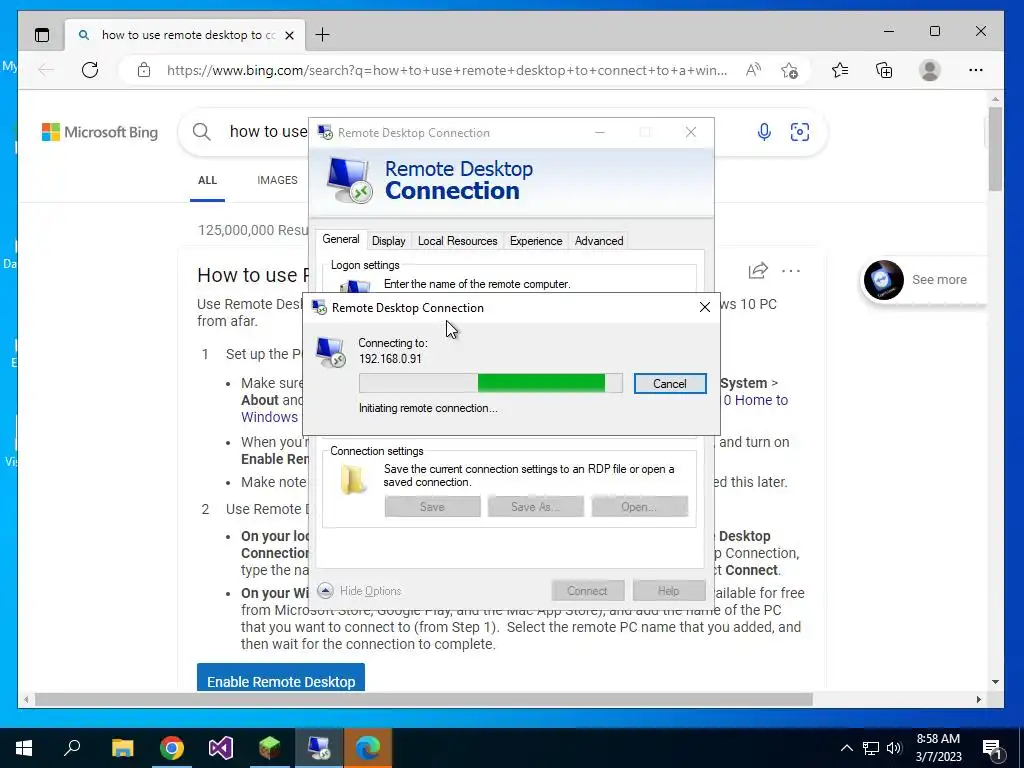Click the Windows link in step one
The image size is (1024, 768).
point(269,417)
